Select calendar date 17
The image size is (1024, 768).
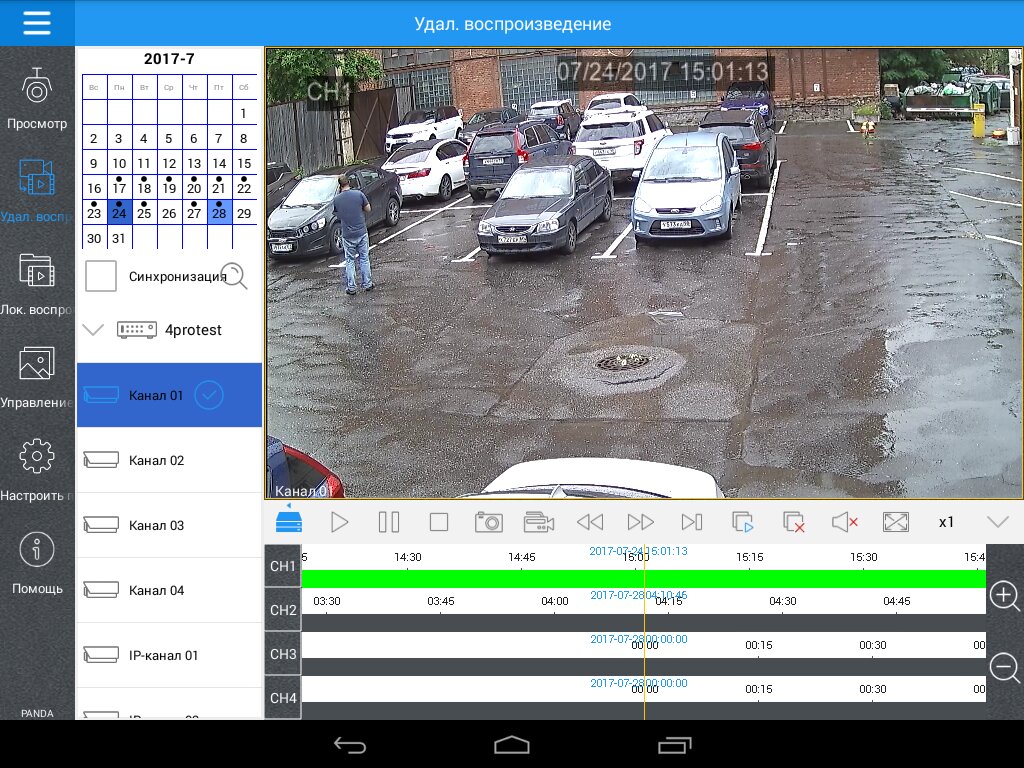119,187
